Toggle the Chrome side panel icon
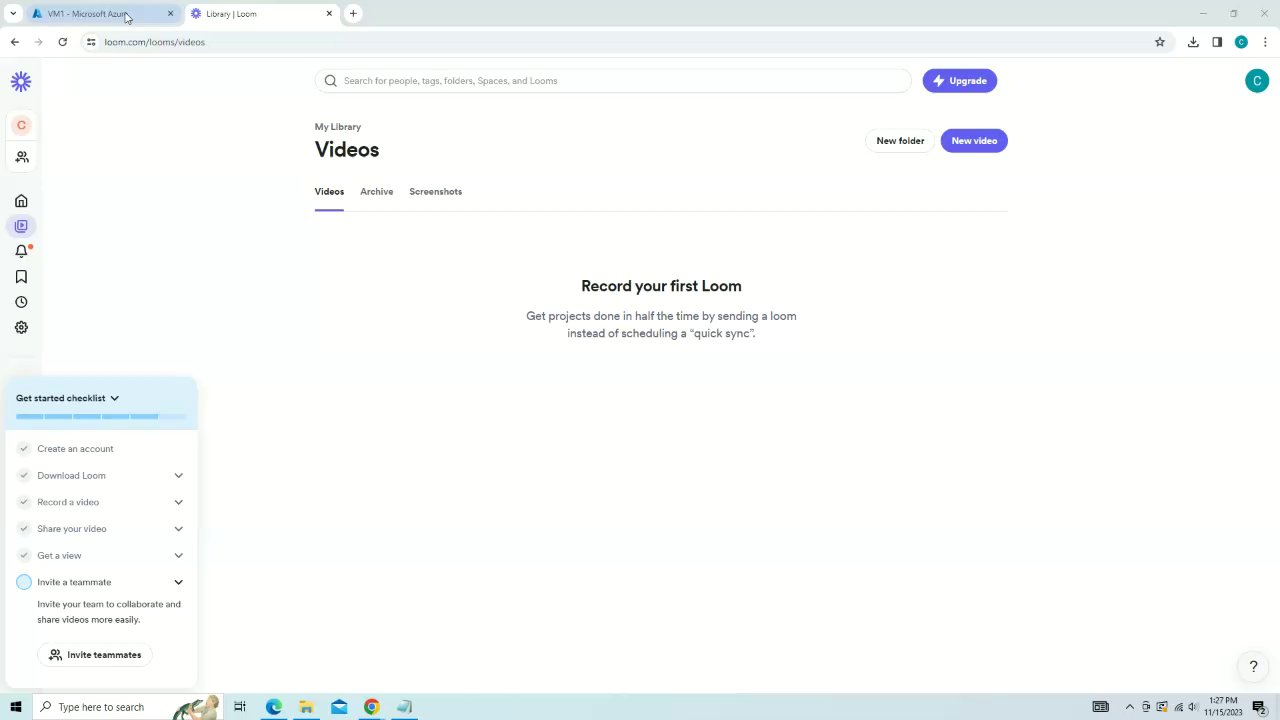Viewport: 1280px width, 720px height. tap(1217, 42)
